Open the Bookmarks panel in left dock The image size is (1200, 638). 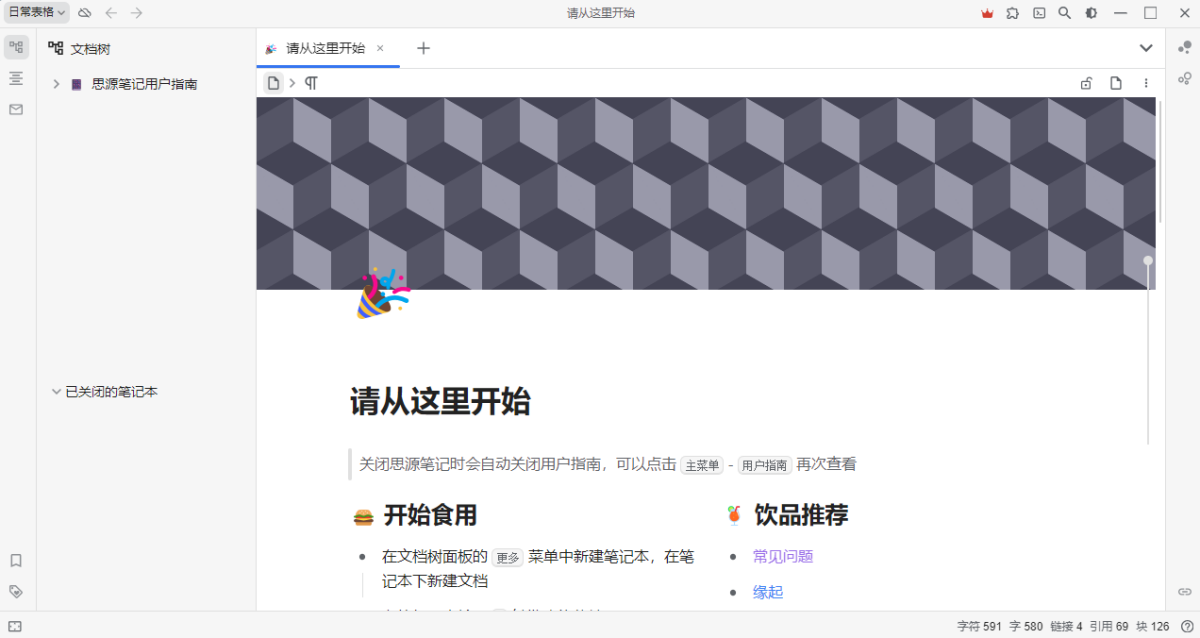point(16,561)
